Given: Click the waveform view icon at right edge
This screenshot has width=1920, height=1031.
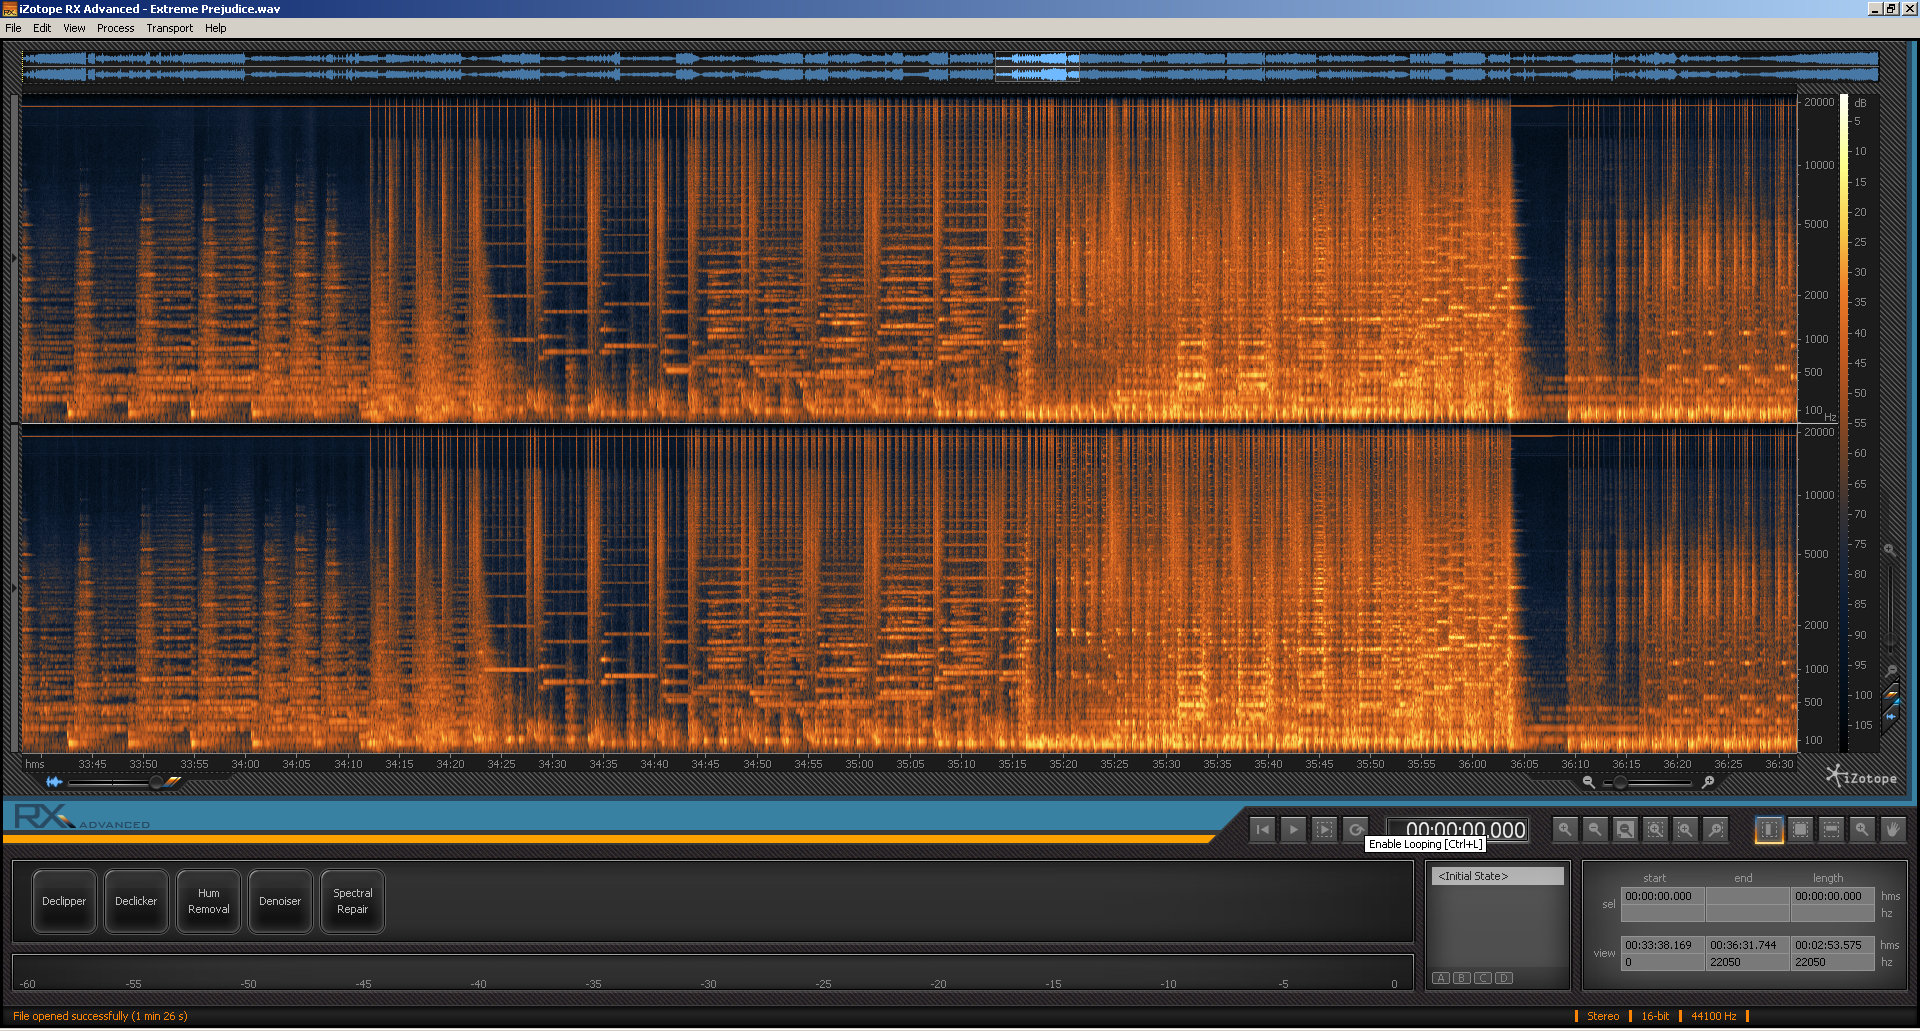Looking at the screenshot, I should [1891, 714].
